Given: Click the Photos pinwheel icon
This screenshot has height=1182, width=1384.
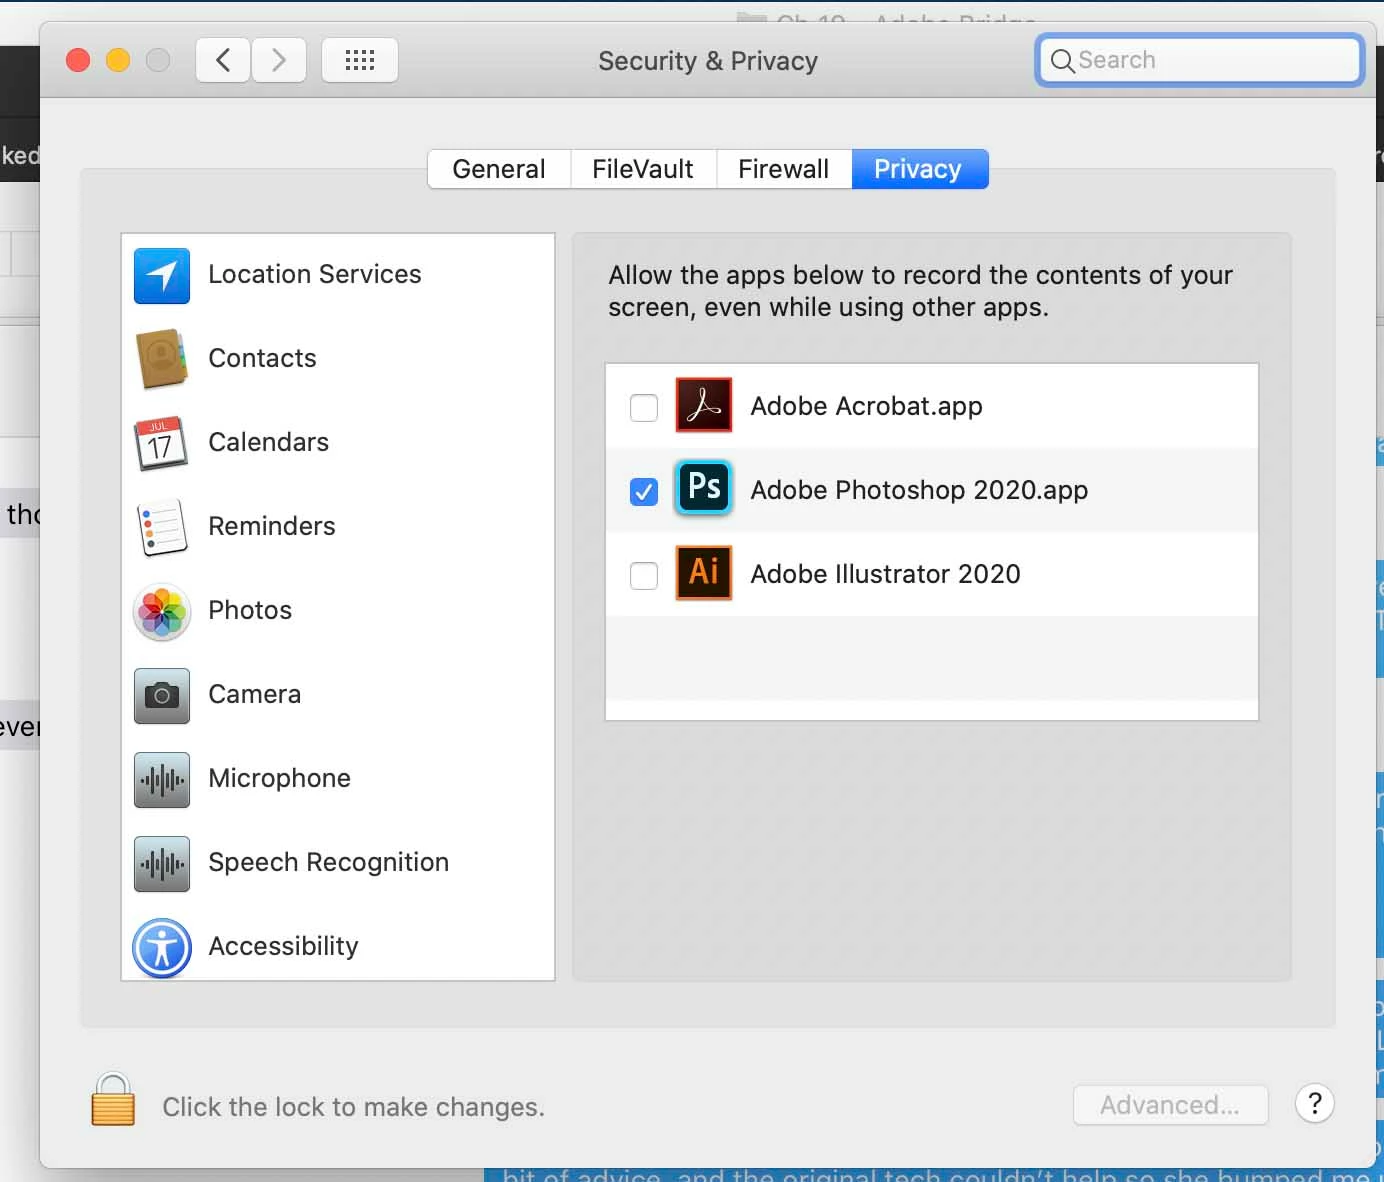Looking at the screenshot, I should coord(162,611).
